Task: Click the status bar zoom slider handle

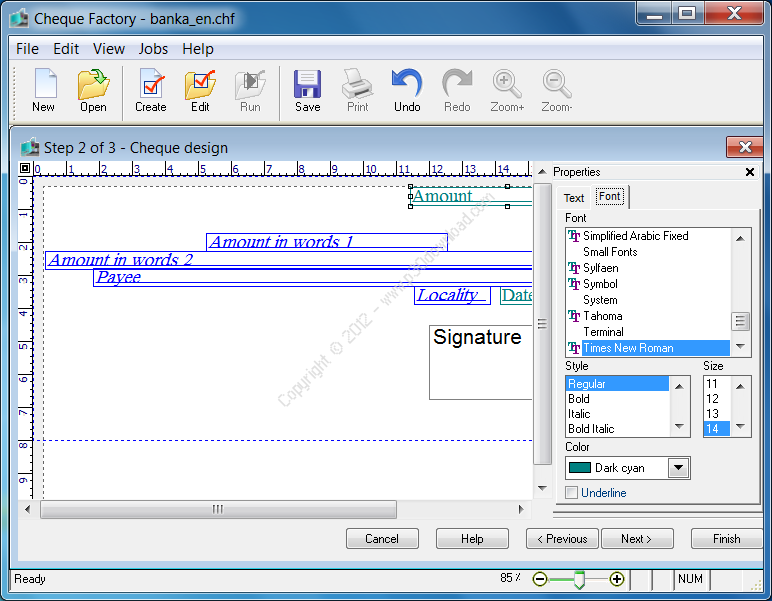Action: 579,580
